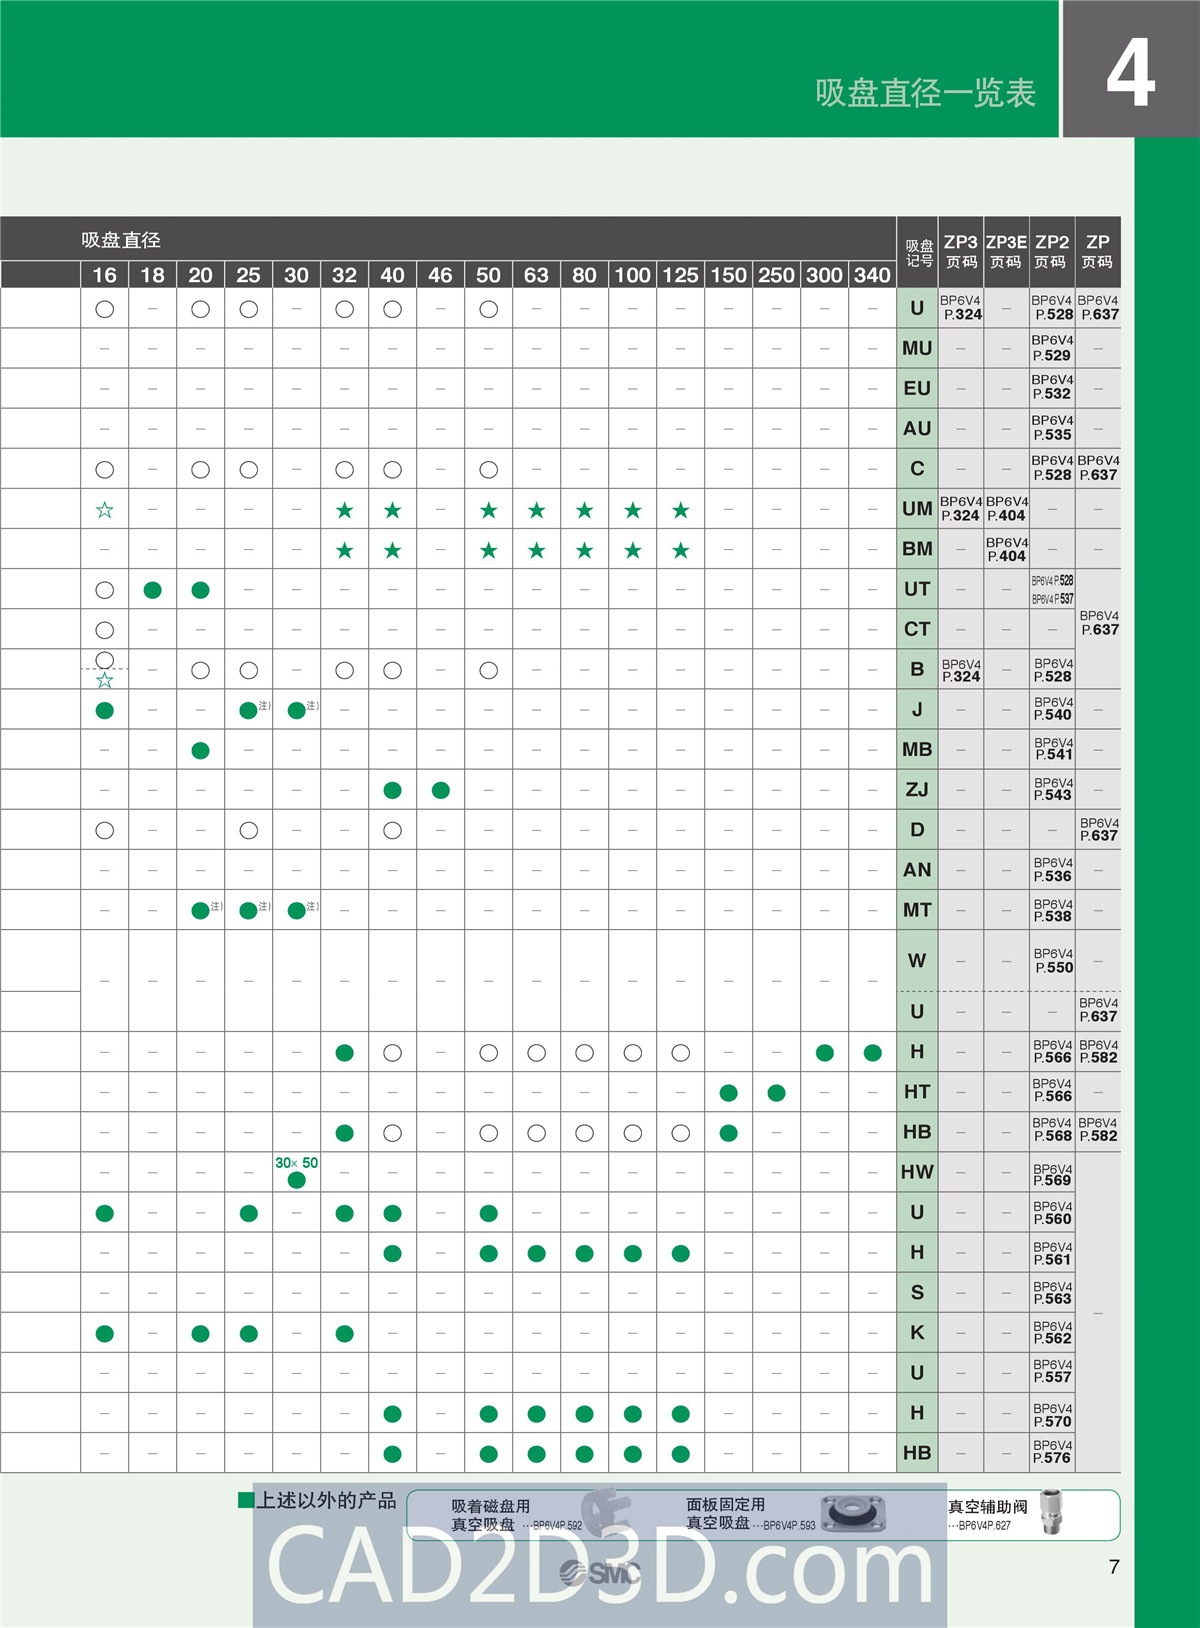Click the page reference P.569
The width and height of the screenshot is (1200, 1628).
click(x=1053, y=1180)
